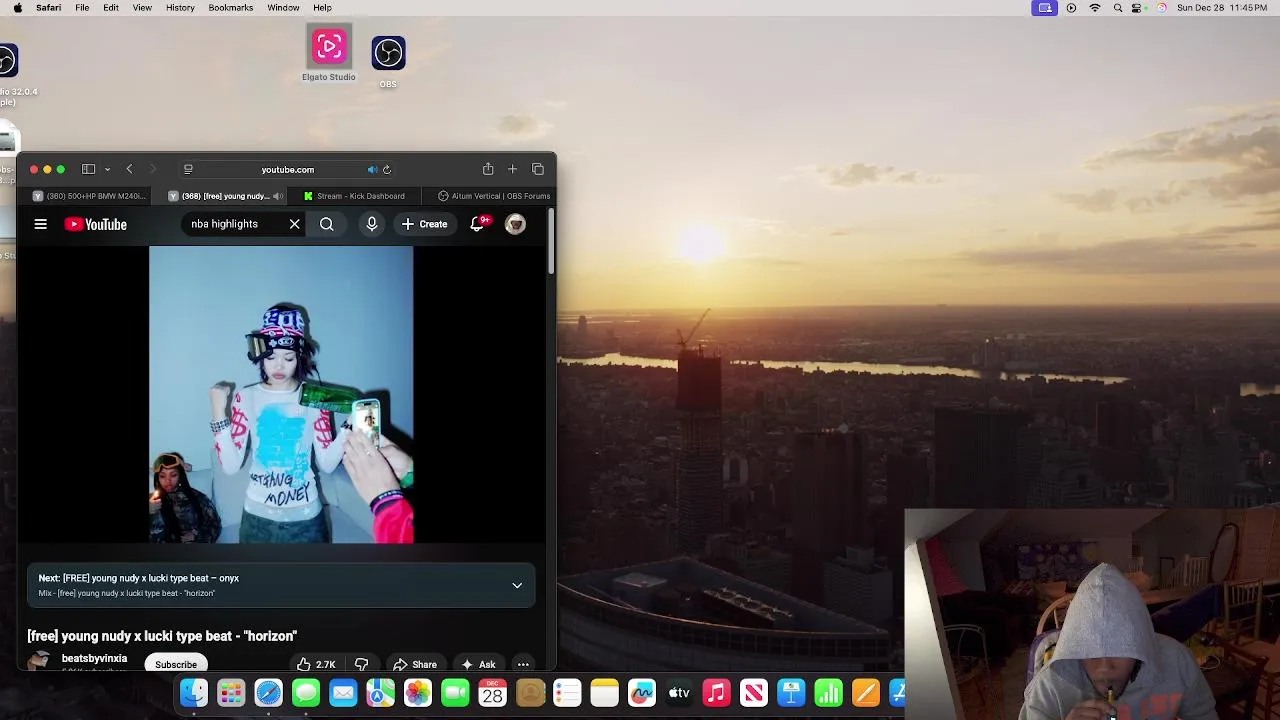Clear the nba highlights search text

(x=294, y=224)
